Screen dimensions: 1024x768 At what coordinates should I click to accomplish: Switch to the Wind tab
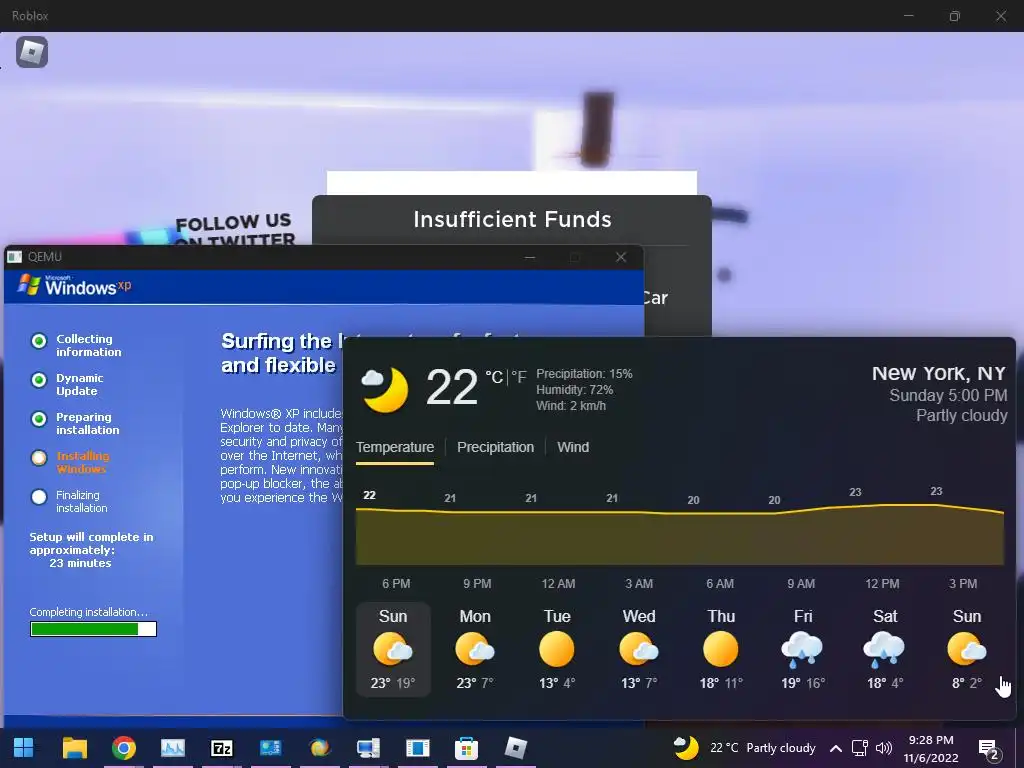click(573, 447)
